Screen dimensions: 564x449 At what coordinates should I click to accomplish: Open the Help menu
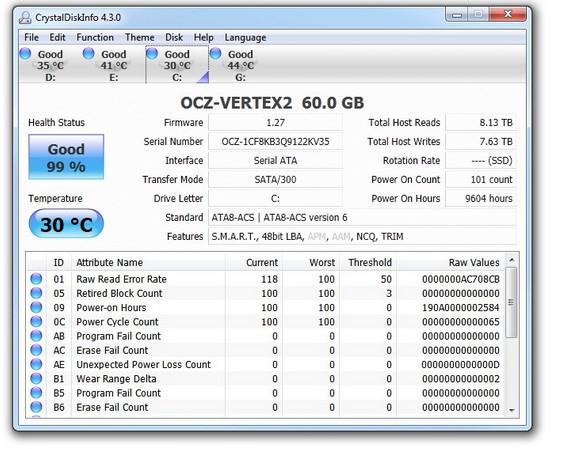204,37
